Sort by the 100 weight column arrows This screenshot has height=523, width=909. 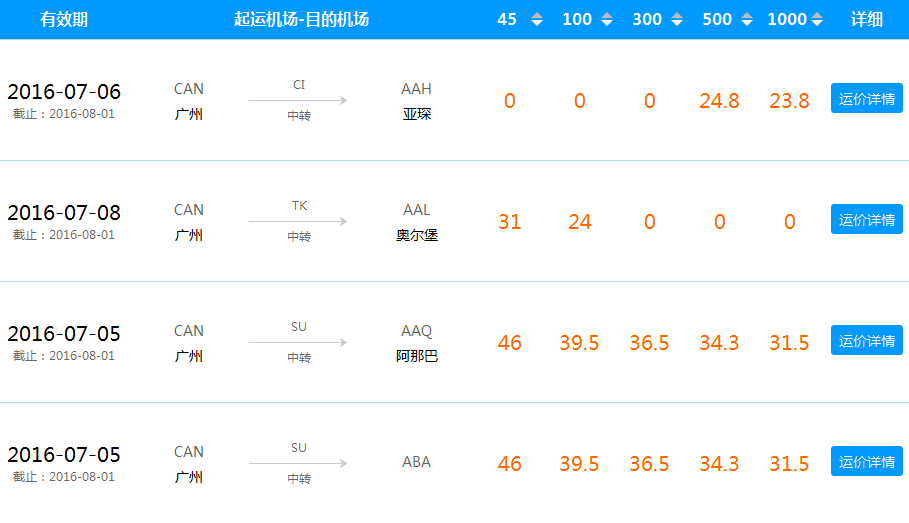click(x=607, y=19)
